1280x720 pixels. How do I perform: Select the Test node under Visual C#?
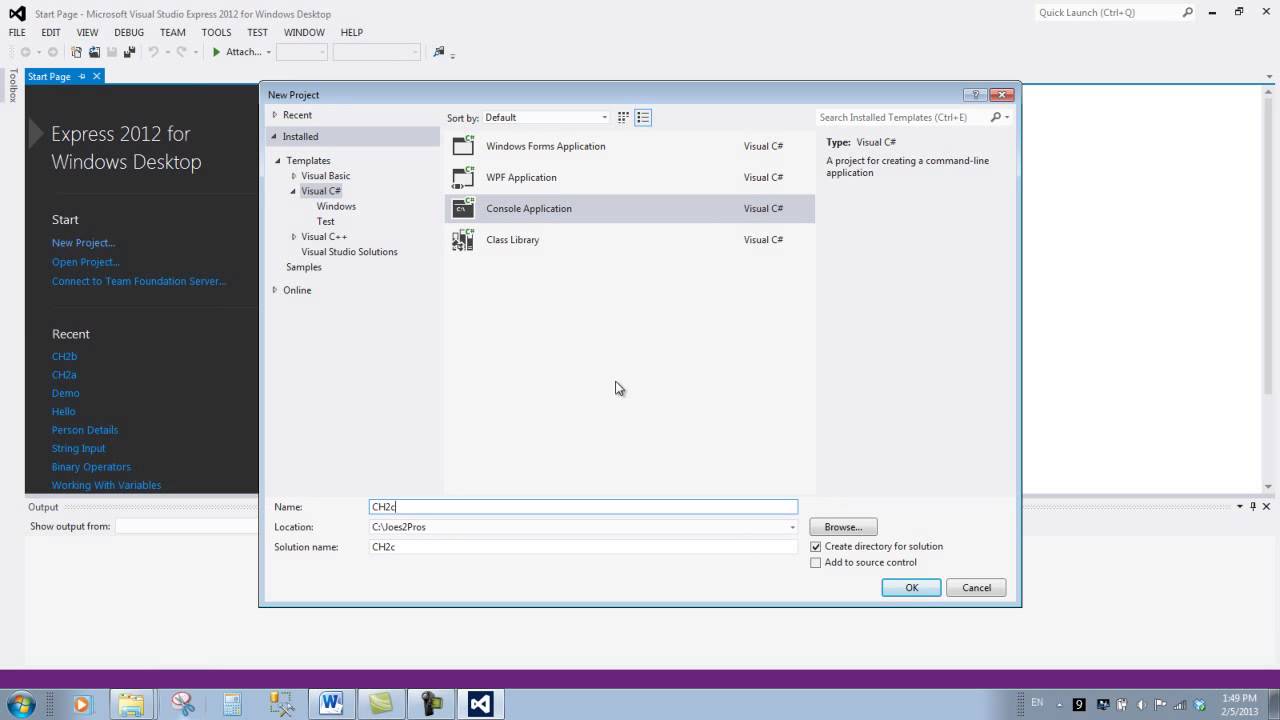tap(326, 221)
